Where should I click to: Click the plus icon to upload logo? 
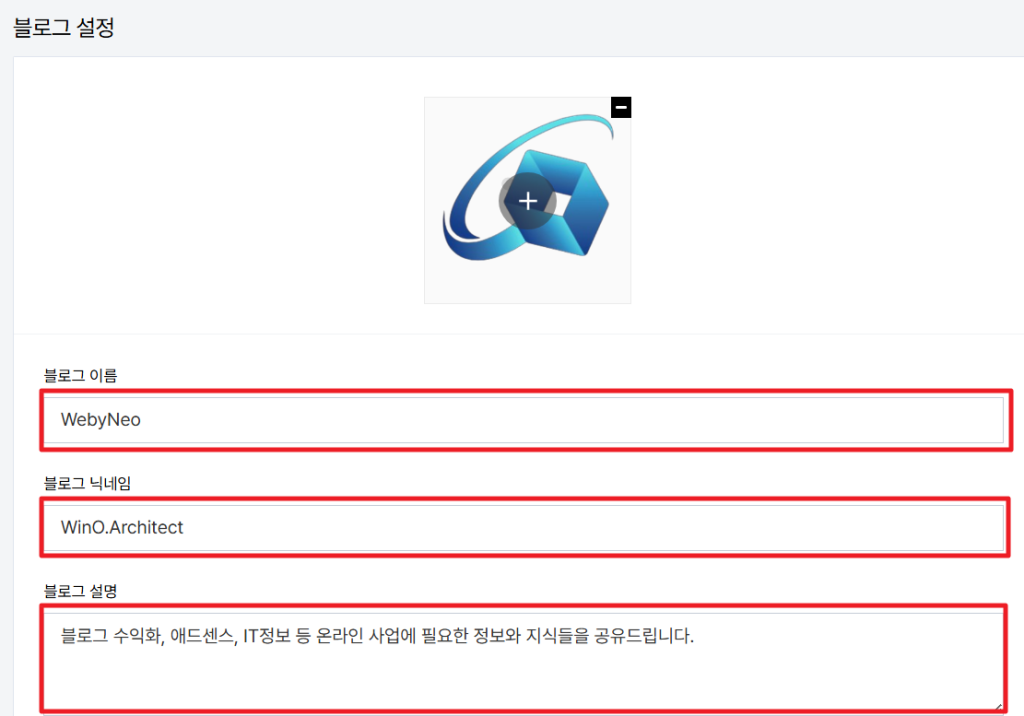[x=528, y=201]
